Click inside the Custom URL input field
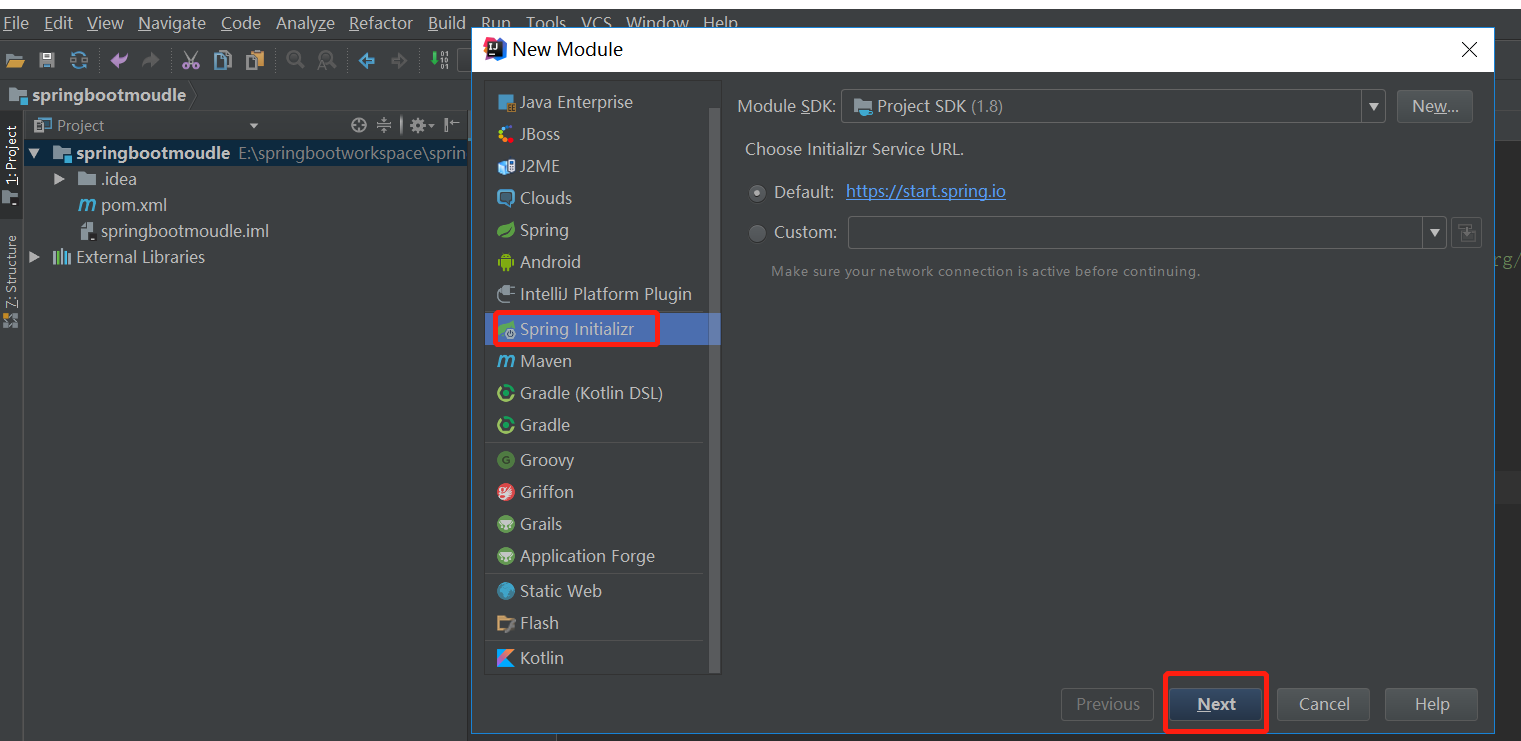 (x=1130, y=232)
